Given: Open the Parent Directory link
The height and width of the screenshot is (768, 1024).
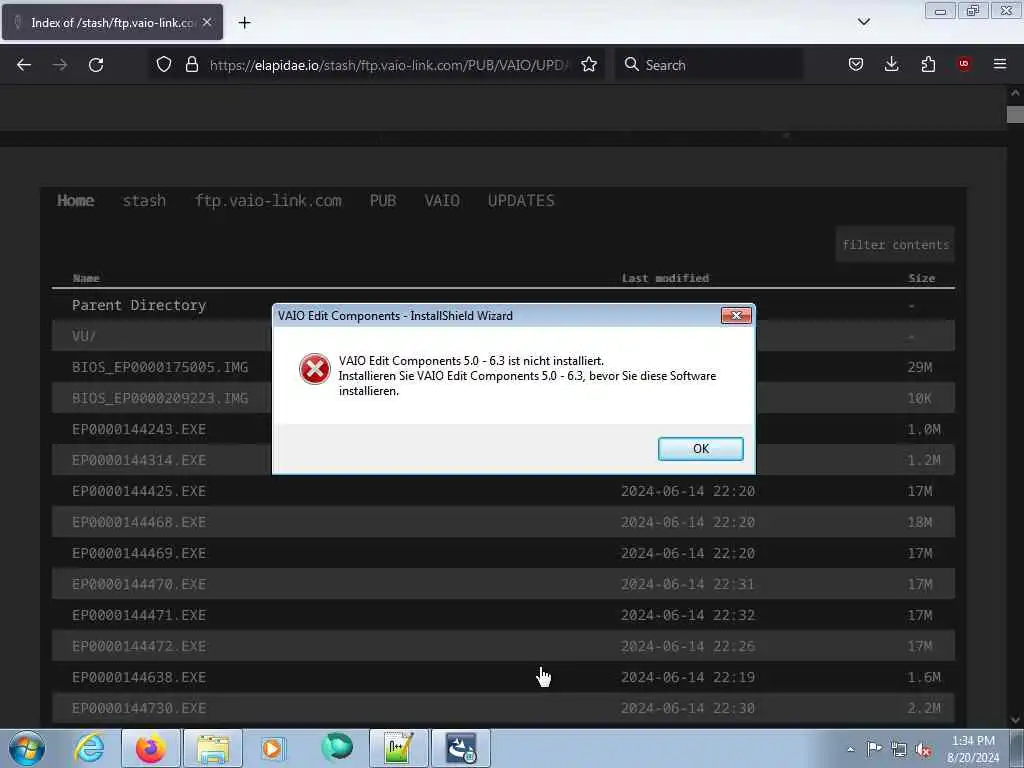Looking at the screenshot, I should (139, 305).
